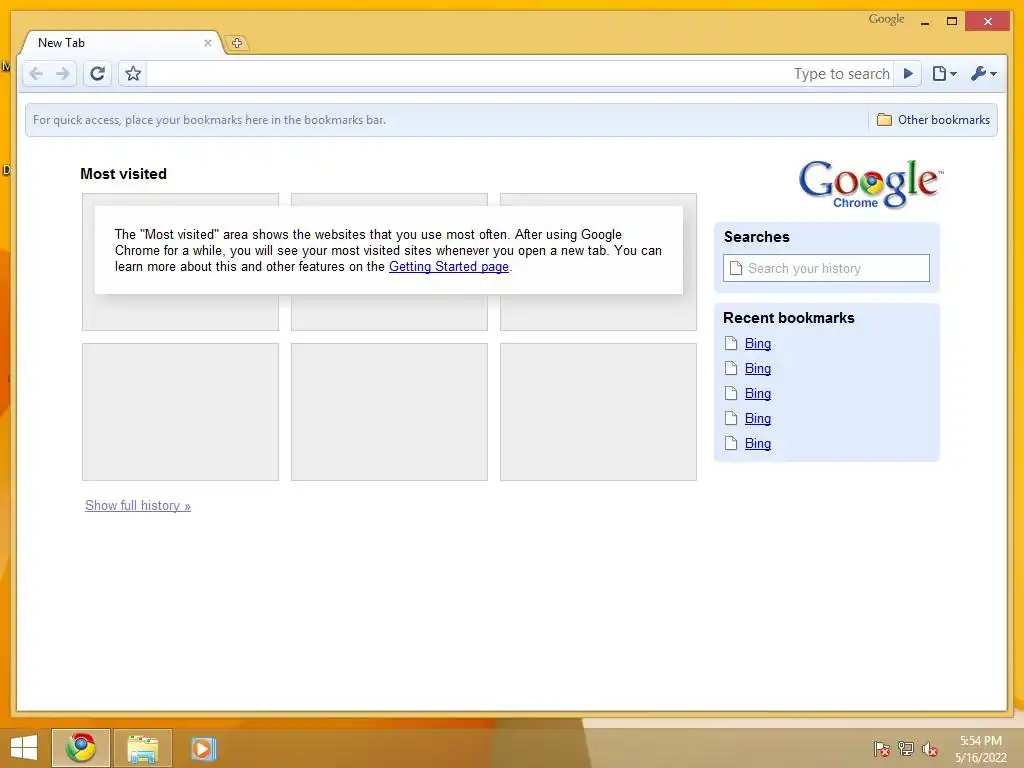Image resolution: width=1024 pixels, height=768 pixels.
Task: Select the bottom-left most visited thumbnail
Action: pos(180,412)
